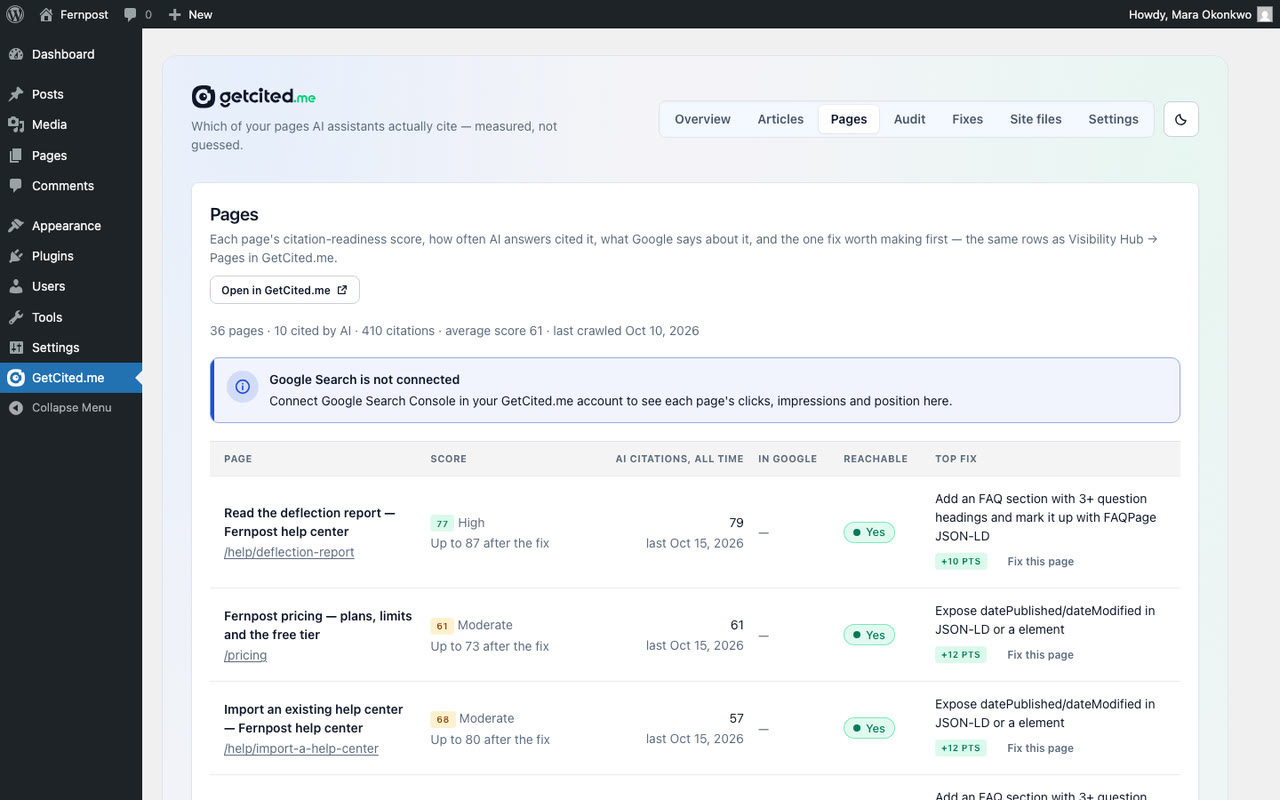Click the Open in GetCited.me button
Screen dimensions: 1280x800
285,290
